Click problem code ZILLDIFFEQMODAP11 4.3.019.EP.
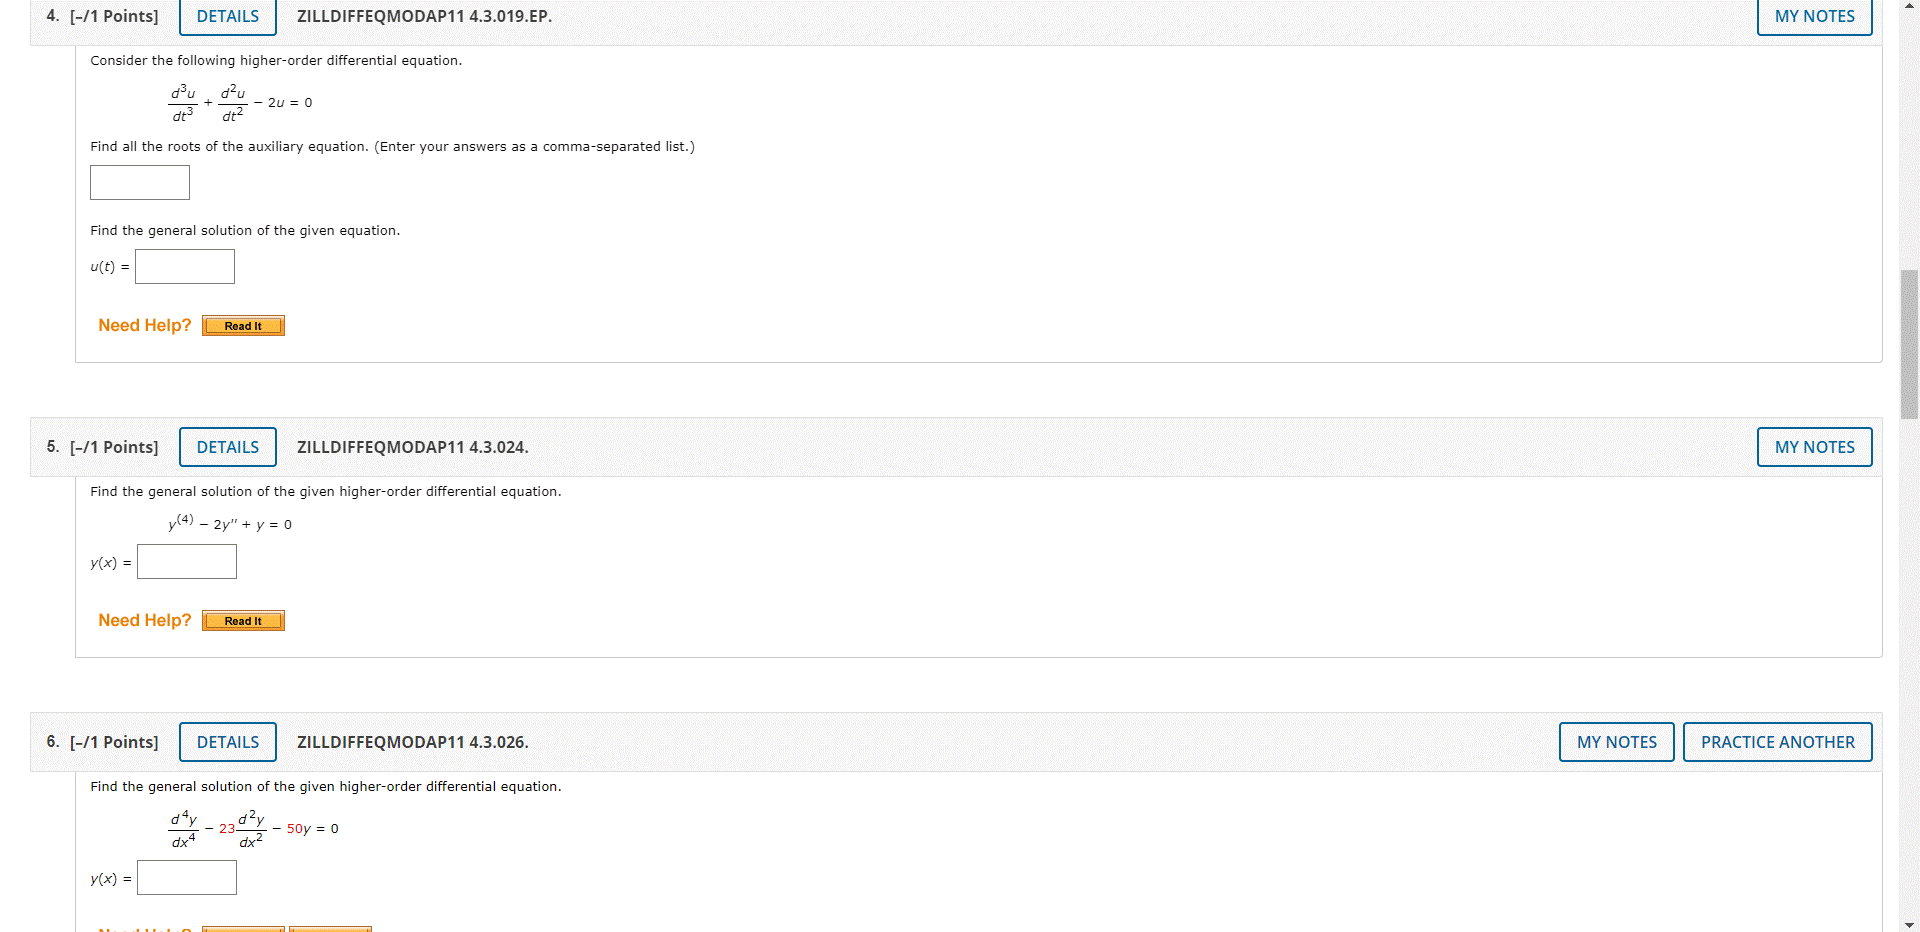1920x932 pixels. click(x=424, y=16)
